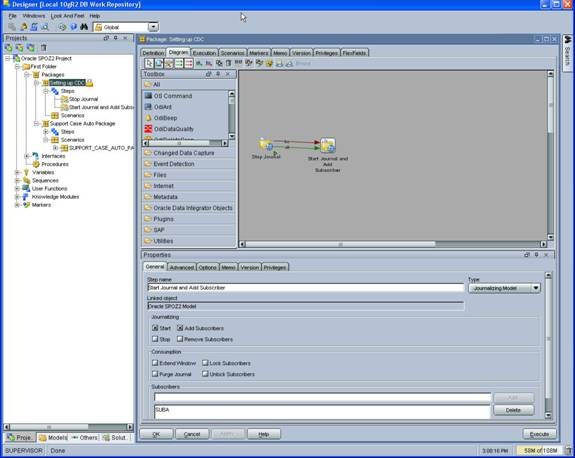
Task: Uncheck the Add Subscribers checkbox
Action: coord(180,328)
